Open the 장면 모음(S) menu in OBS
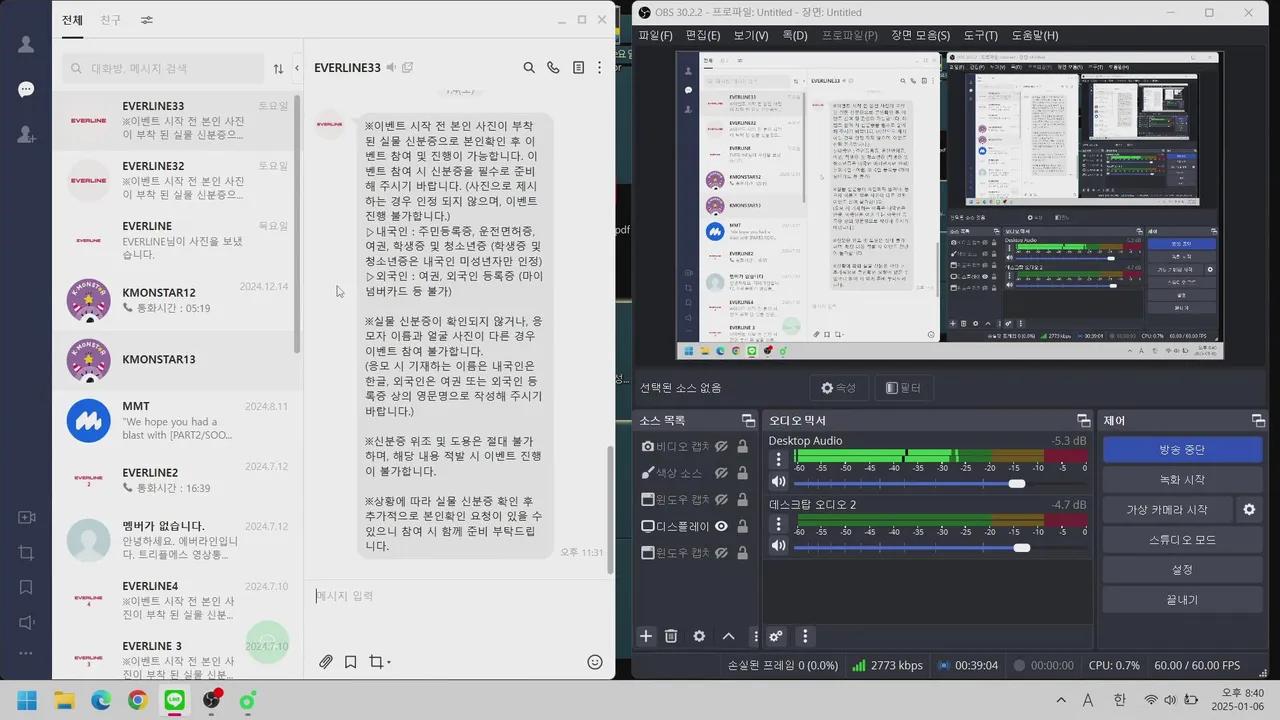1280x720 pixels. [x=921, y=35]
